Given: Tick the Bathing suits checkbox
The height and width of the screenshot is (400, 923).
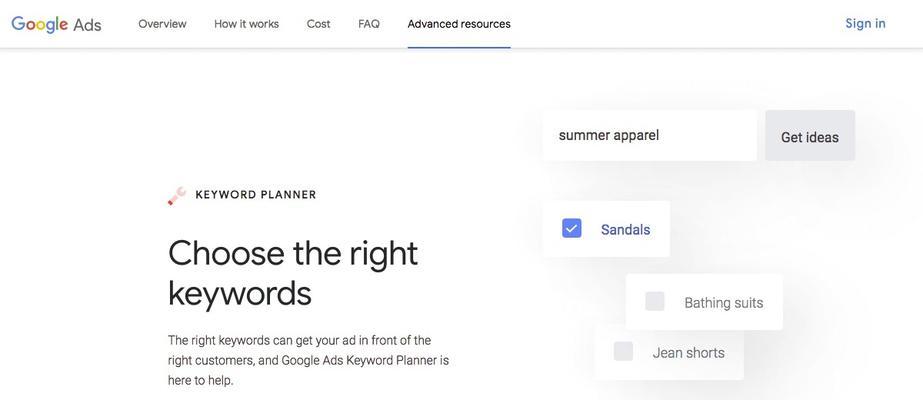Looking at the screenshot, I should click(655, 301).
